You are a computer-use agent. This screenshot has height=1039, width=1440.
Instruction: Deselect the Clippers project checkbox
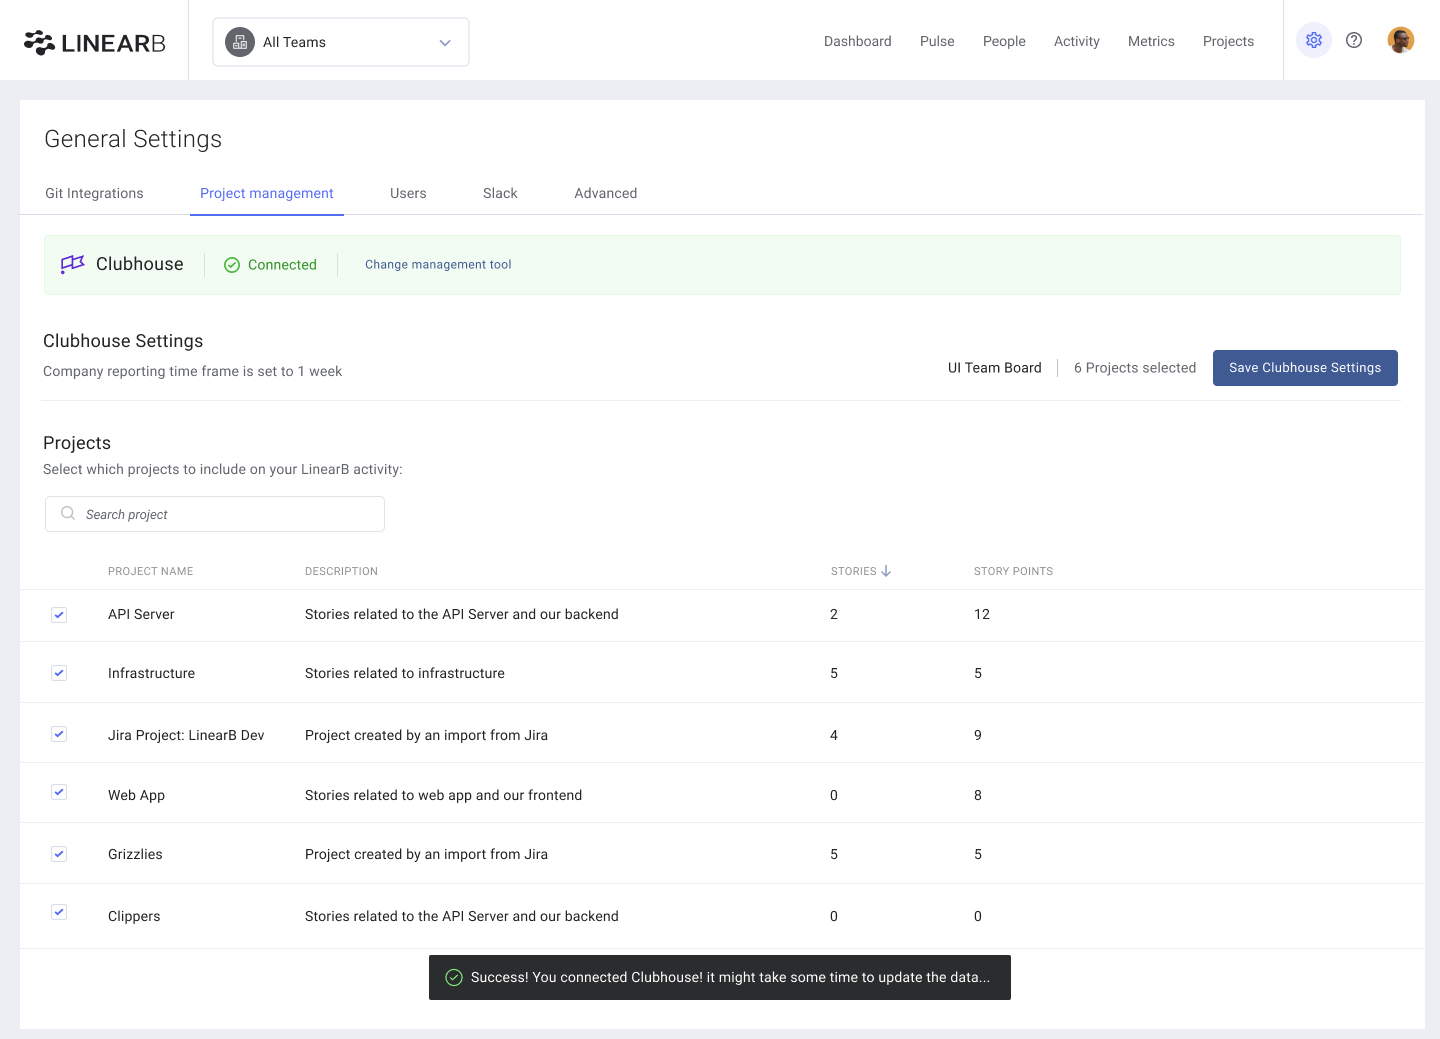(59, 912)
